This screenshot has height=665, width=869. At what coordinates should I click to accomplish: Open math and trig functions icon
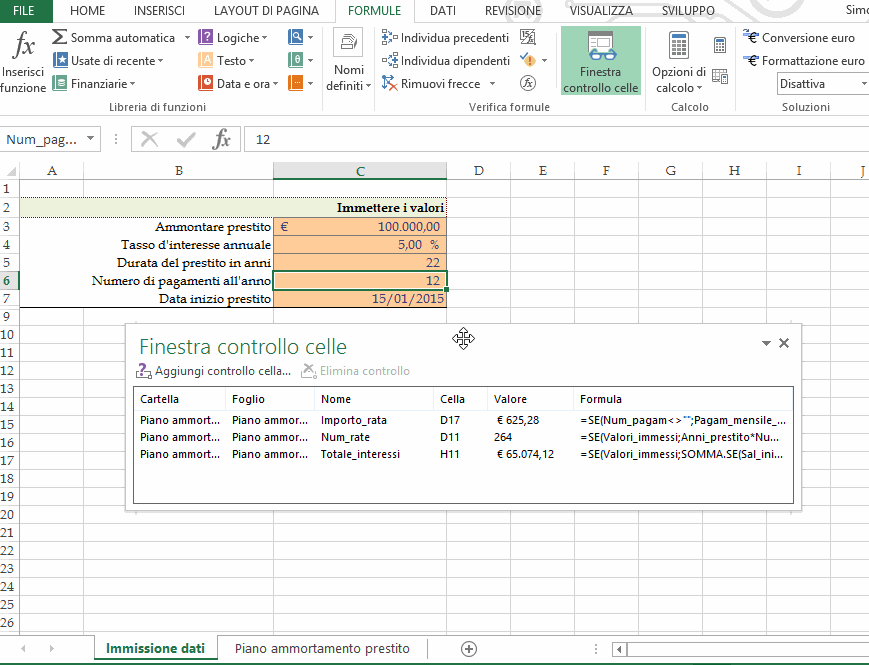[296, 60]
